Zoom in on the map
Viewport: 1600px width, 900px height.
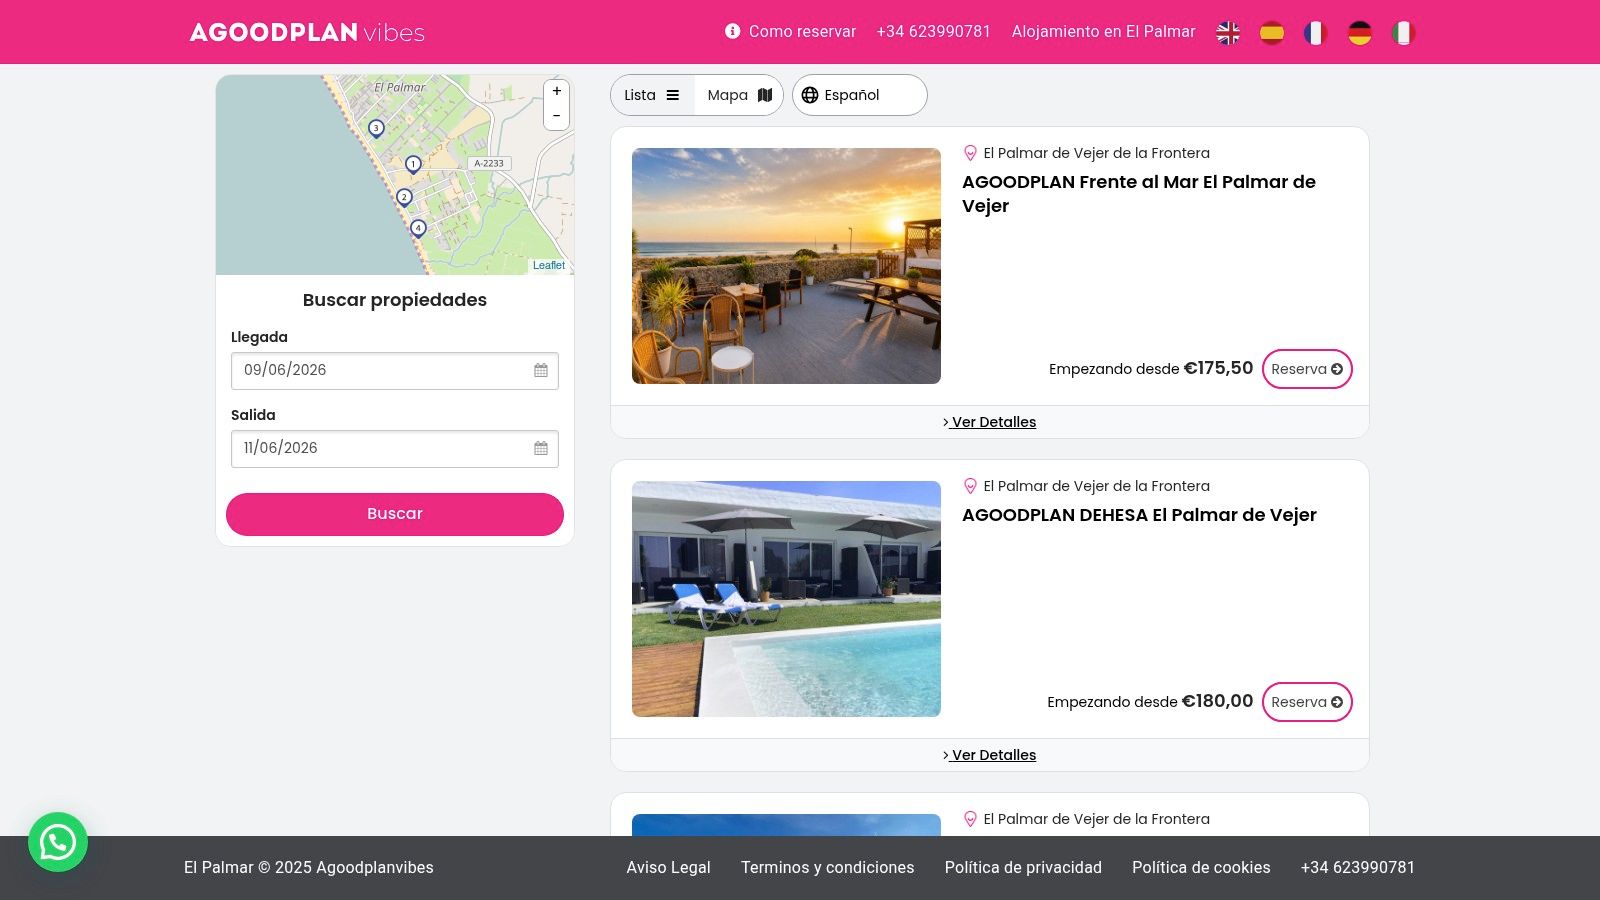coord(557,91)
